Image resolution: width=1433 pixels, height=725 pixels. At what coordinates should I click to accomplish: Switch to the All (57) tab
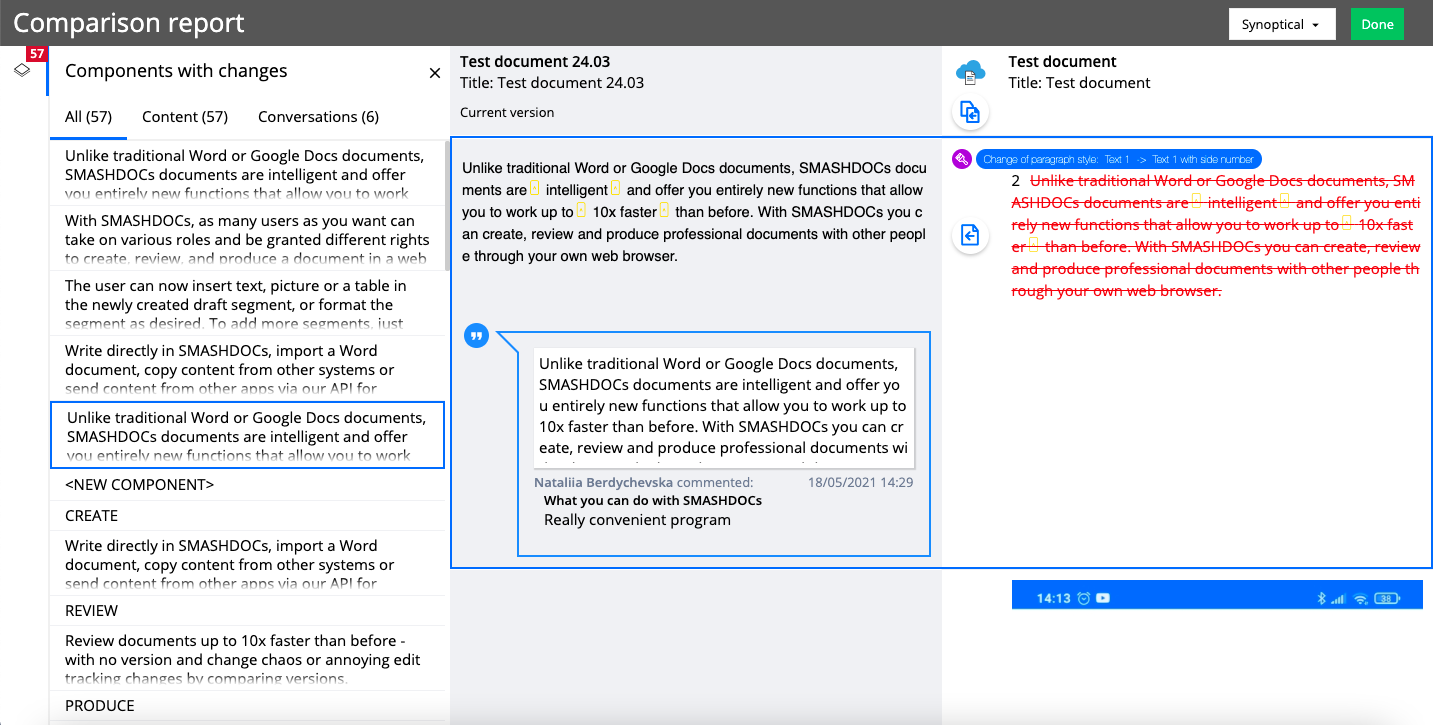[88, 117]
